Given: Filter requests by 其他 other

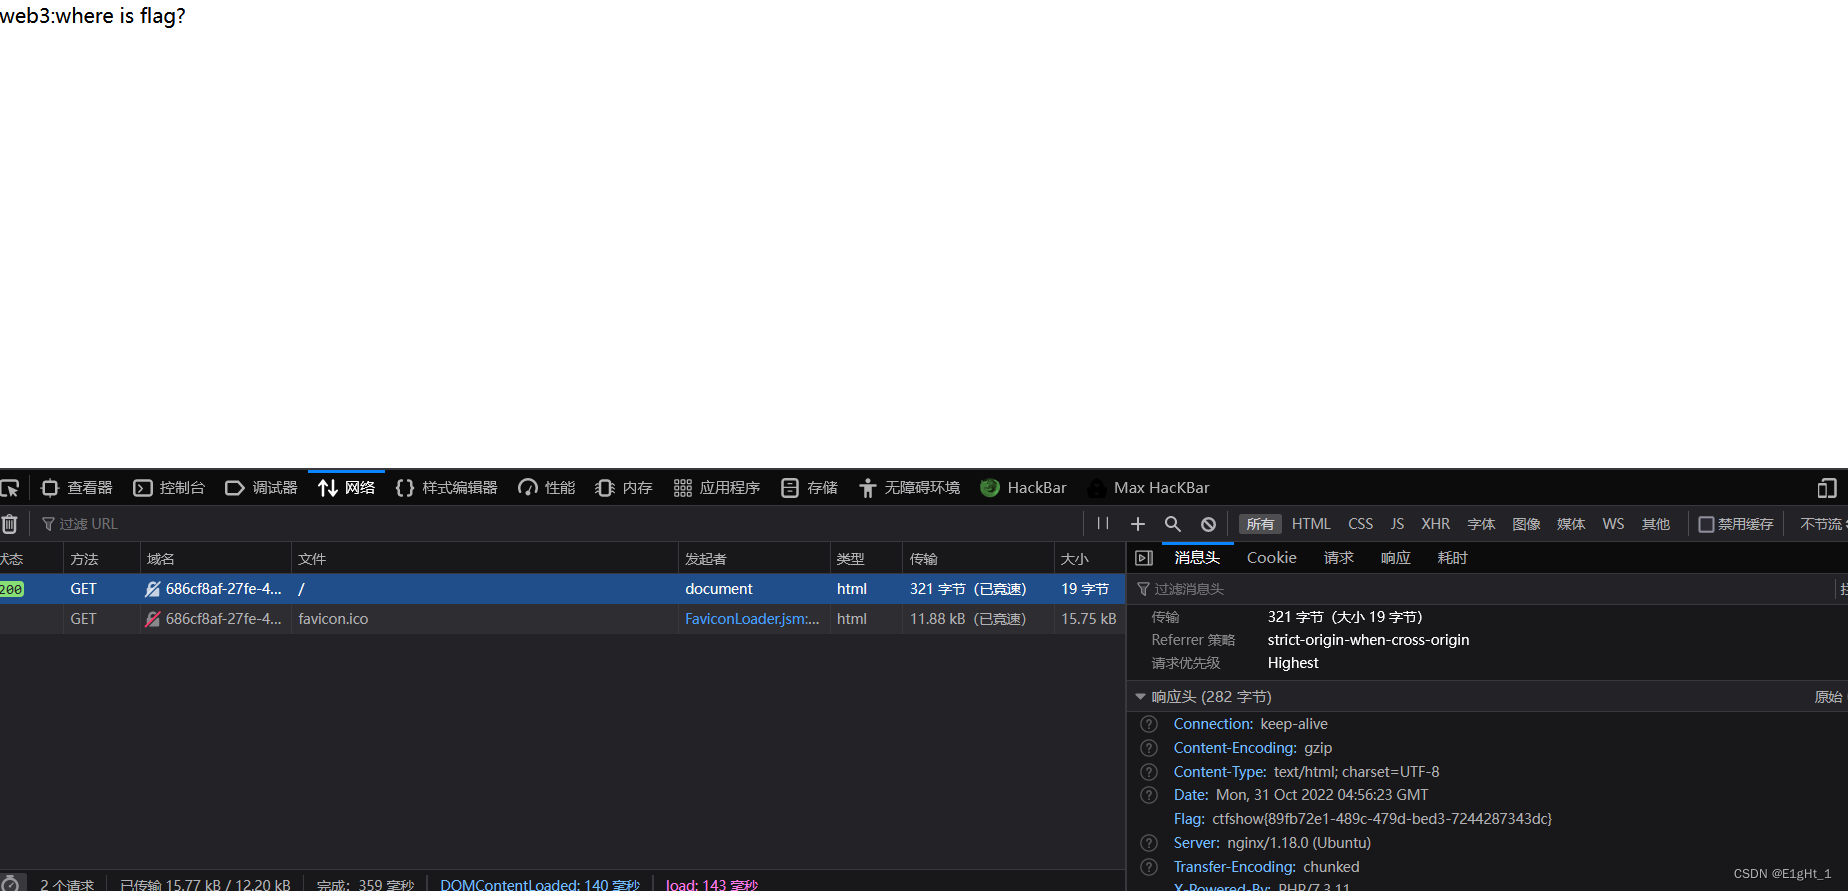Looking at the screenshot, I should pyautogui.click(x=1656, y=524).
